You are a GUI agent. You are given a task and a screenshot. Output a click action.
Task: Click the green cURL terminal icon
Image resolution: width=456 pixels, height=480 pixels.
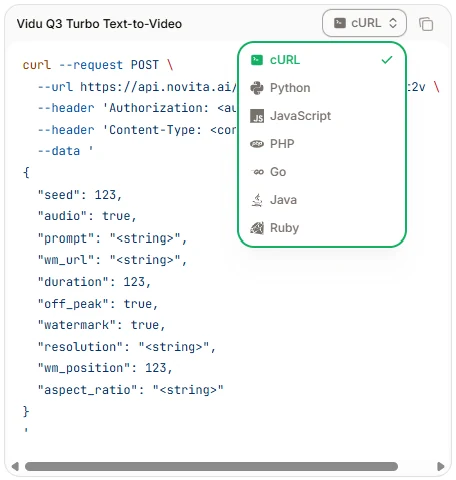[x=257, y=60]
